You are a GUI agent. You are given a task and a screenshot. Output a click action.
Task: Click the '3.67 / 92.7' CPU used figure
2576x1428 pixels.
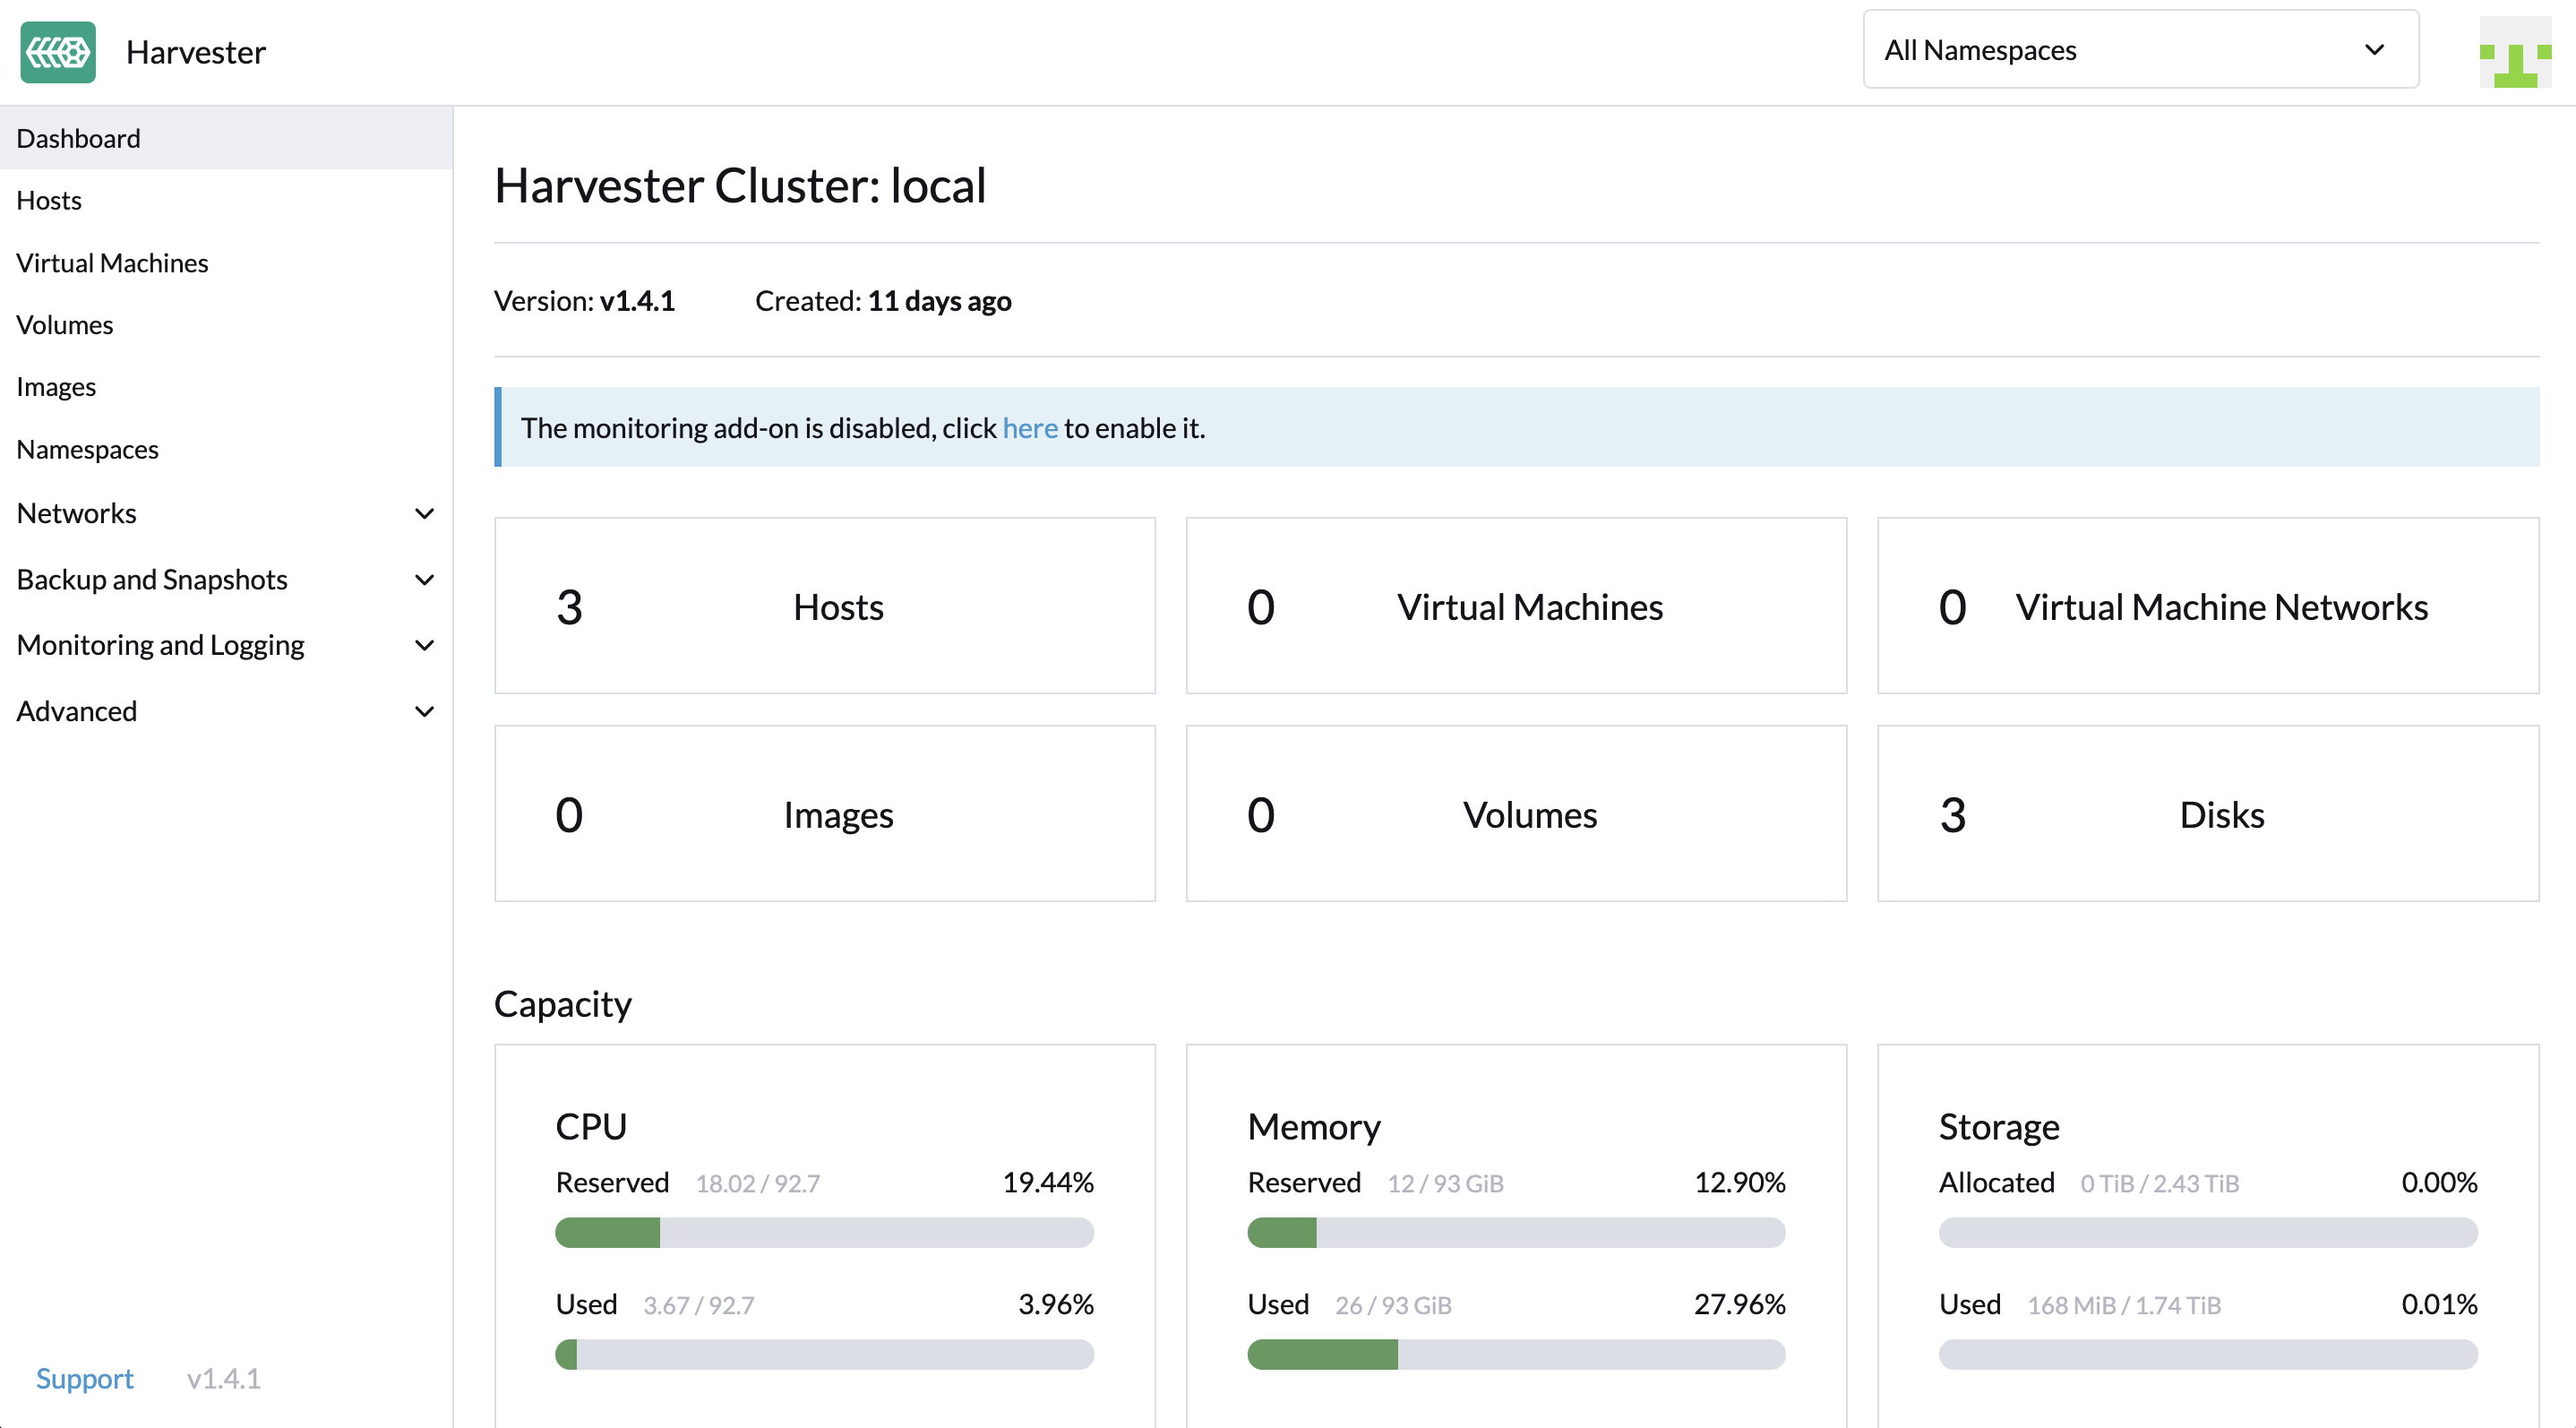tap(699, 1306)
